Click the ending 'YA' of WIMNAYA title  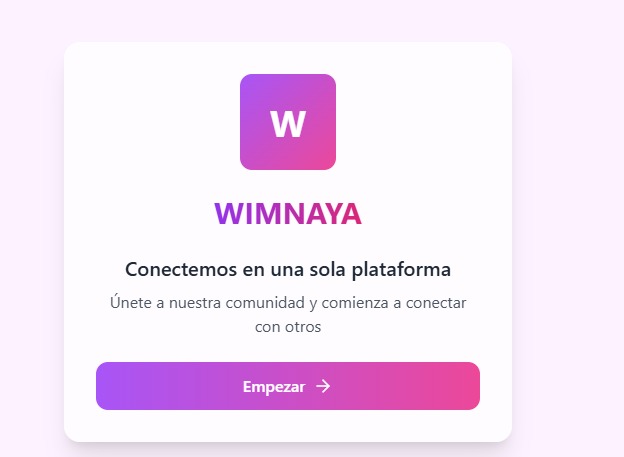pos(345,214)
